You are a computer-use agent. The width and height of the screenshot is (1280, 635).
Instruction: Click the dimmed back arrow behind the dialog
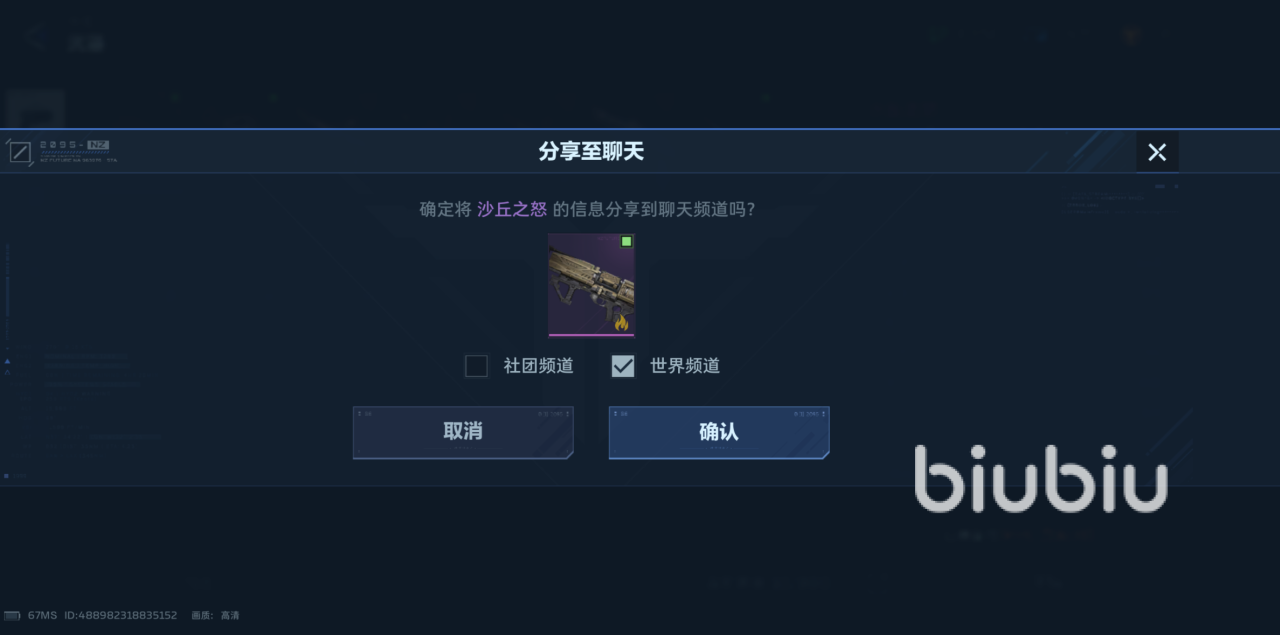pyautogui.click(x=38, y=38)
